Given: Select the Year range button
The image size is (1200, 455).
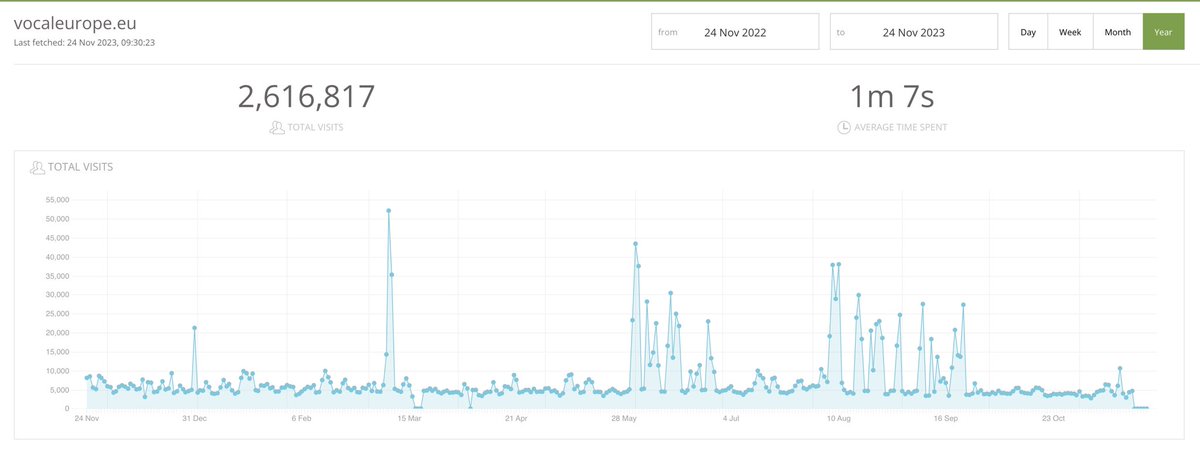Looking at the screenshot, I should [x=1164, y=32].
